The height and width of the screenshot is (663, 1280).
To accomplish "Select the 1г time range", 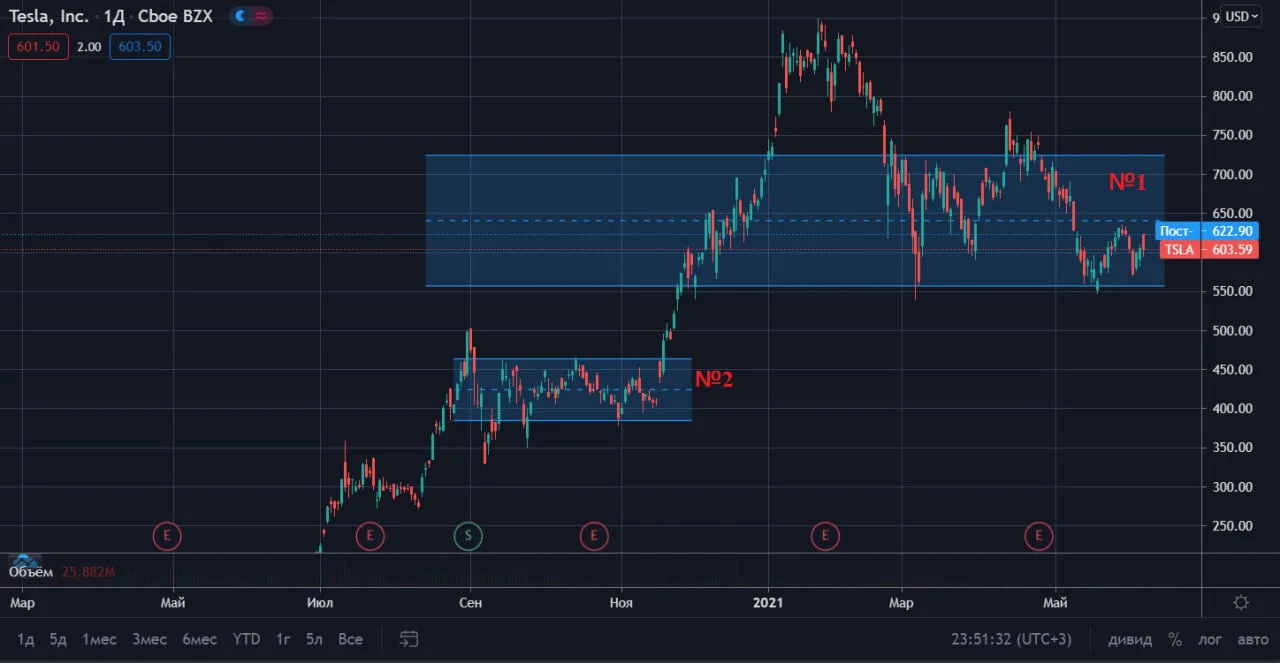I will [284, 639].
